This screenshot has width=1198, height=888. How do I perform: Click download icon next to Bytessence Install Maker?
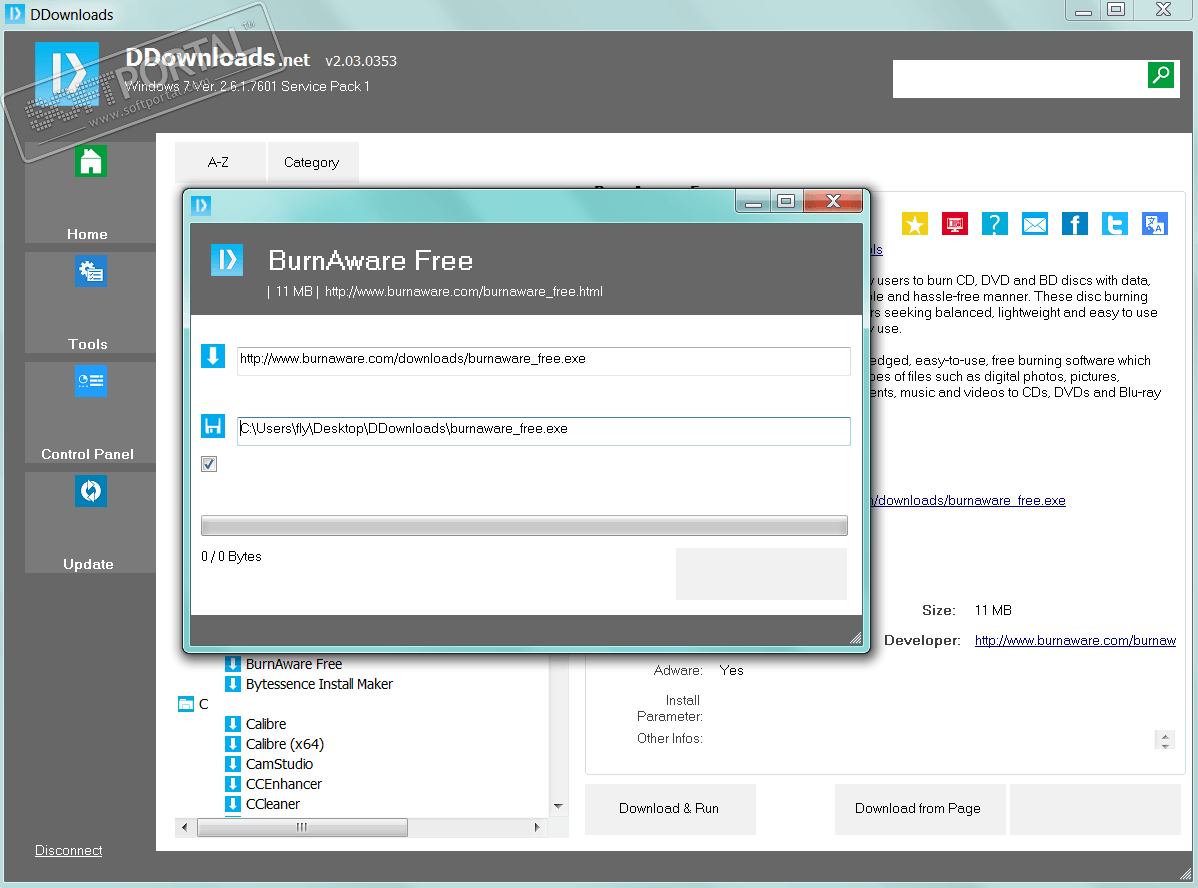(233, 683)
